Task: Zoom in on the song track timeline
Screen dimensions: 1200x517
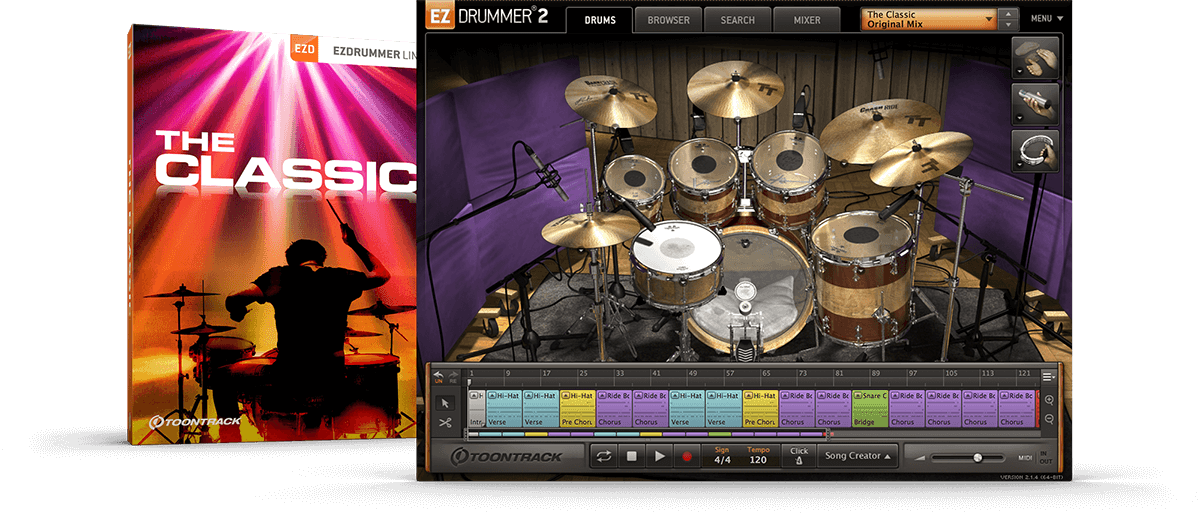Action: (x=1048, y=400)
